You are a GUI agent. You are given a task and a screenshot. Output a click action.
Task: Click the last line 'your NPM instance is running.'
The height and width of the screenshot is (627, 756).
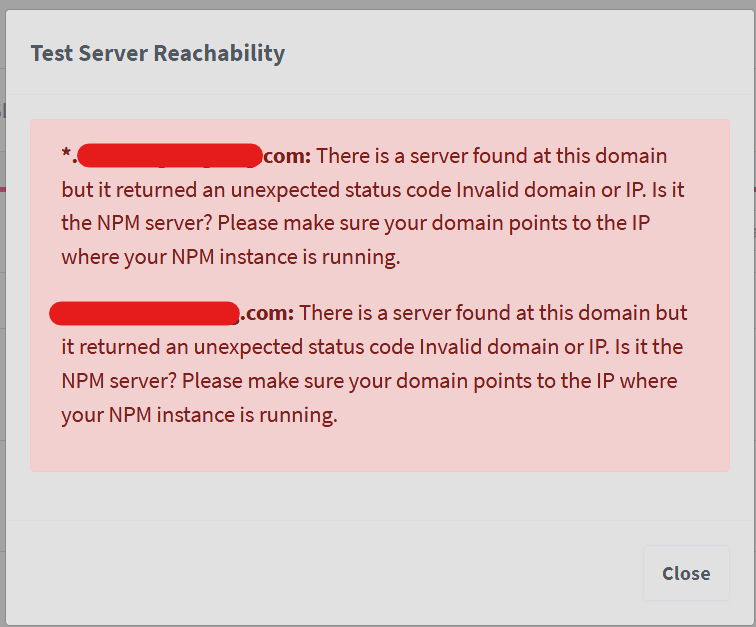200,415
